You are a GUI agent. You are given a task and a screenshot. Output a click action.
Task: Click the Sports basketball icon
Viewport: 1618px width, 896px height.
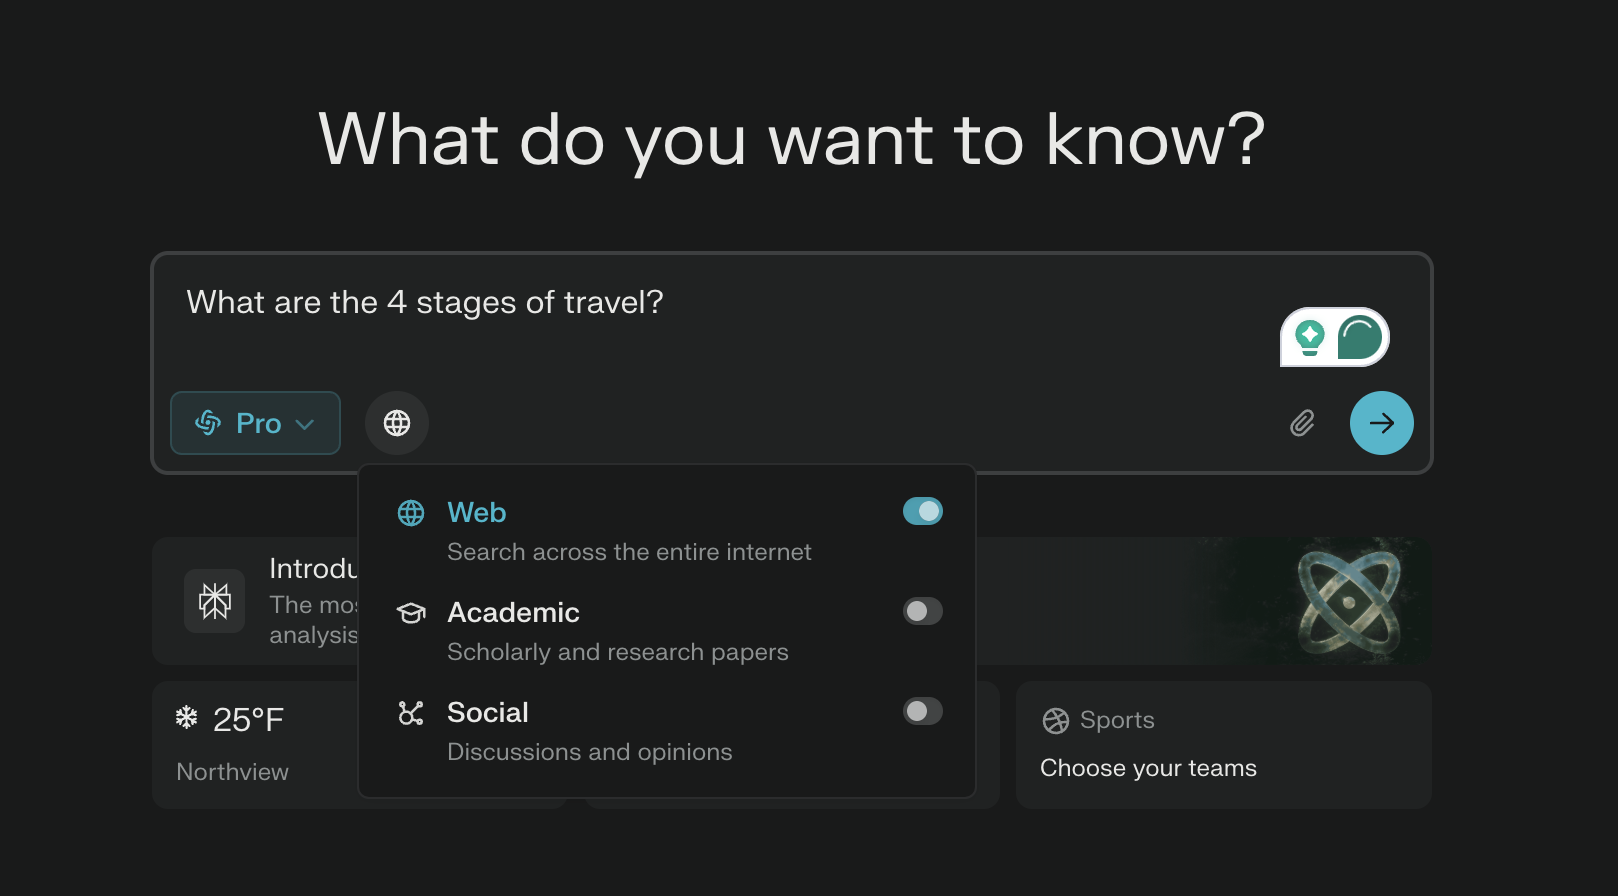pyautogui.click(x=1056, y=720)
